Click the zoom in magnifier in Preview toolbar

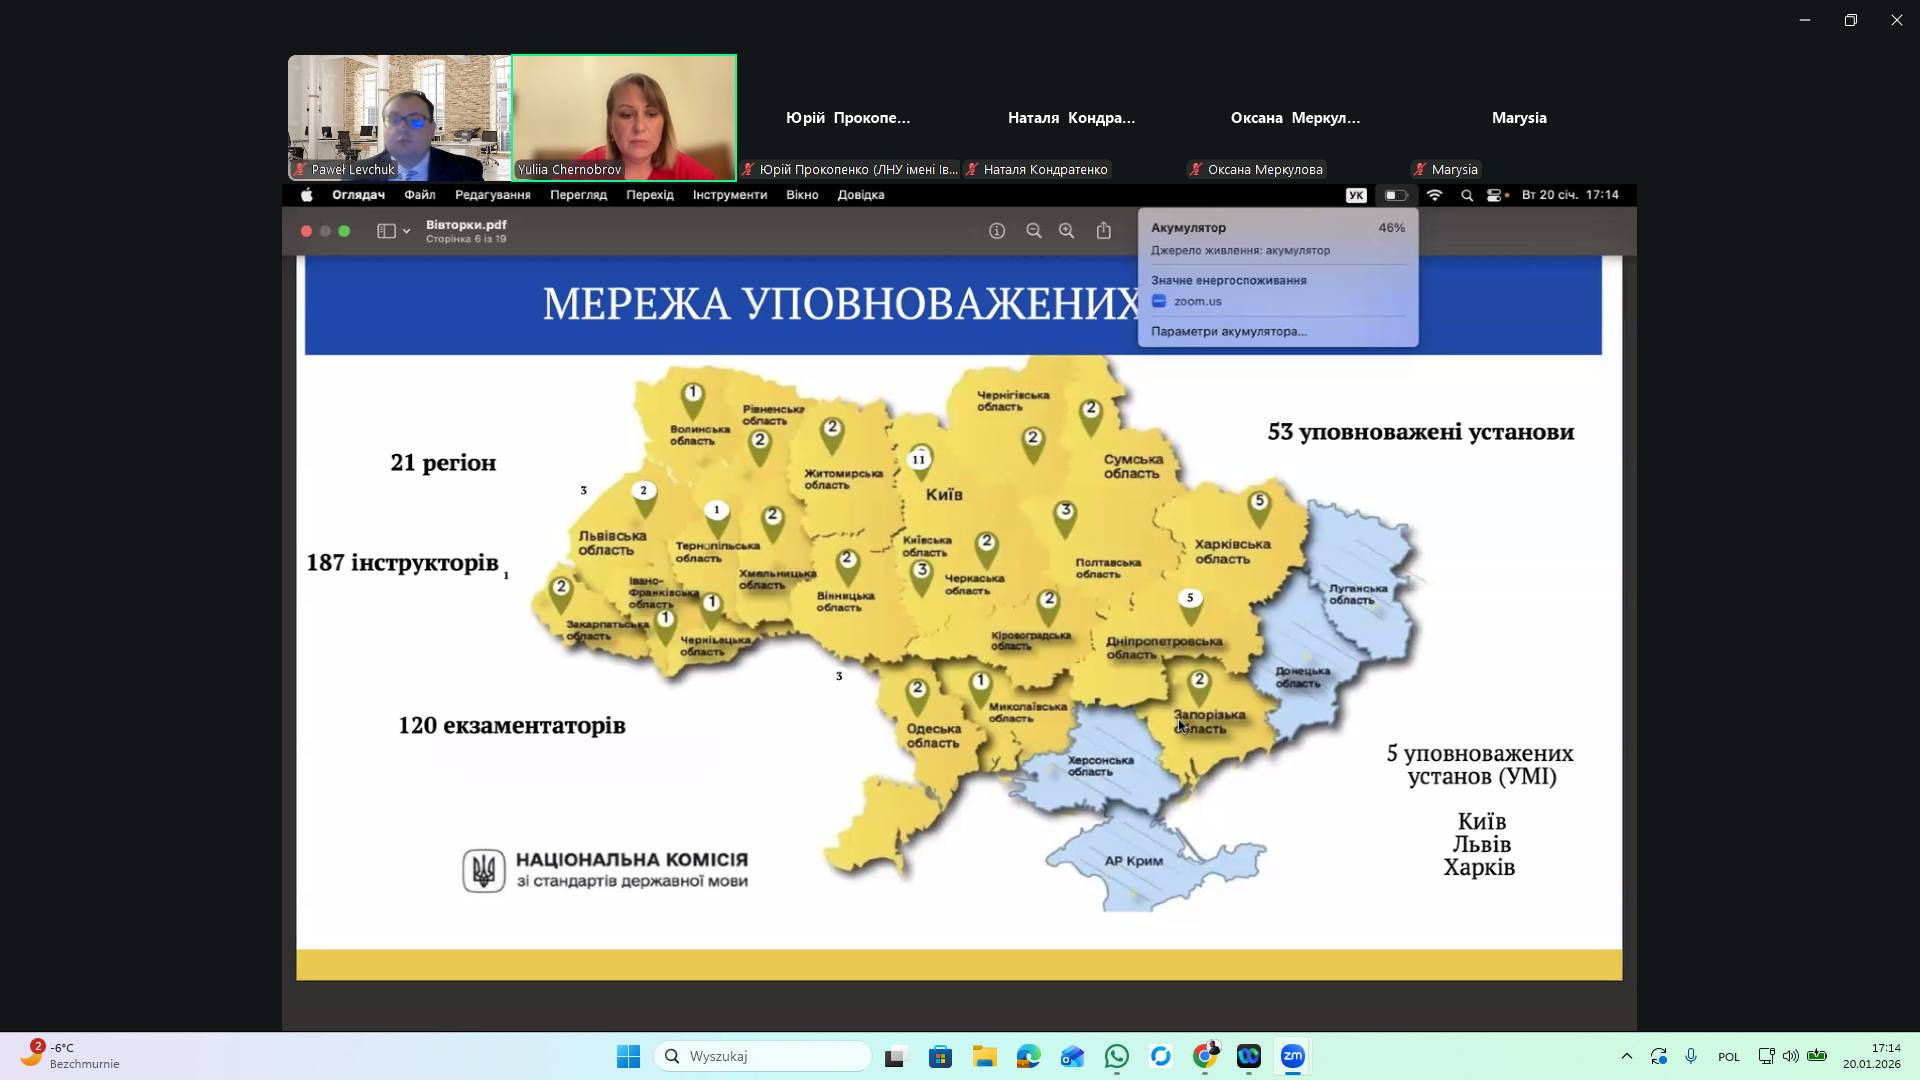point(1067,231)
